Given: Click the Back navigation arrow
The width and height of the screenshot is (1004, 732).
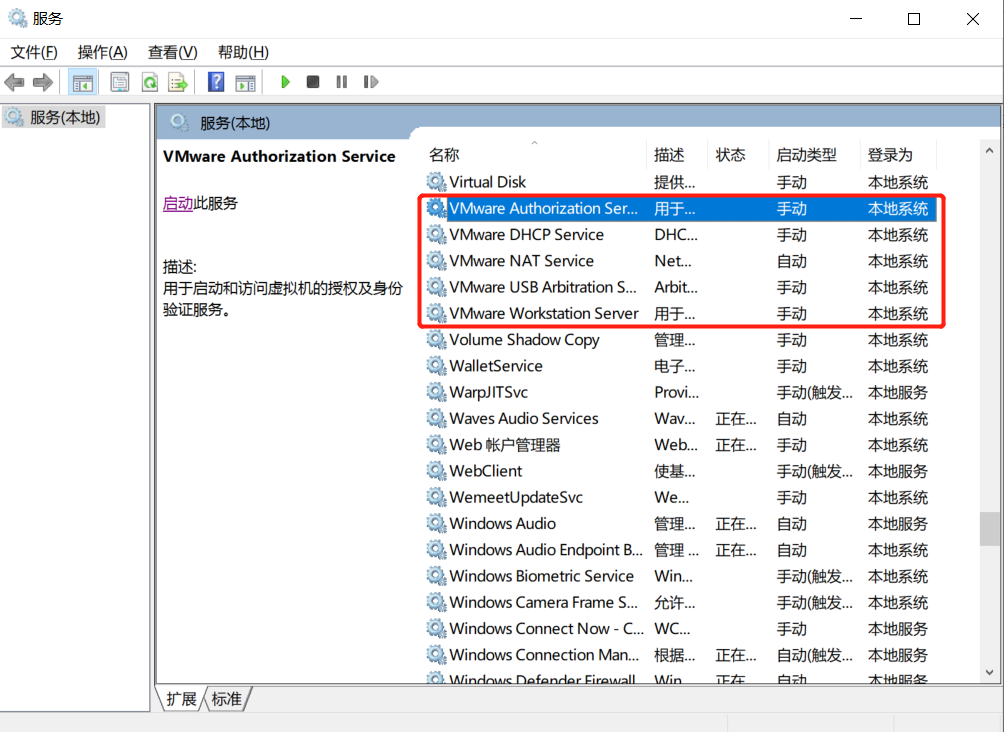Looking at the screenshot, I should tap(14, 82).
